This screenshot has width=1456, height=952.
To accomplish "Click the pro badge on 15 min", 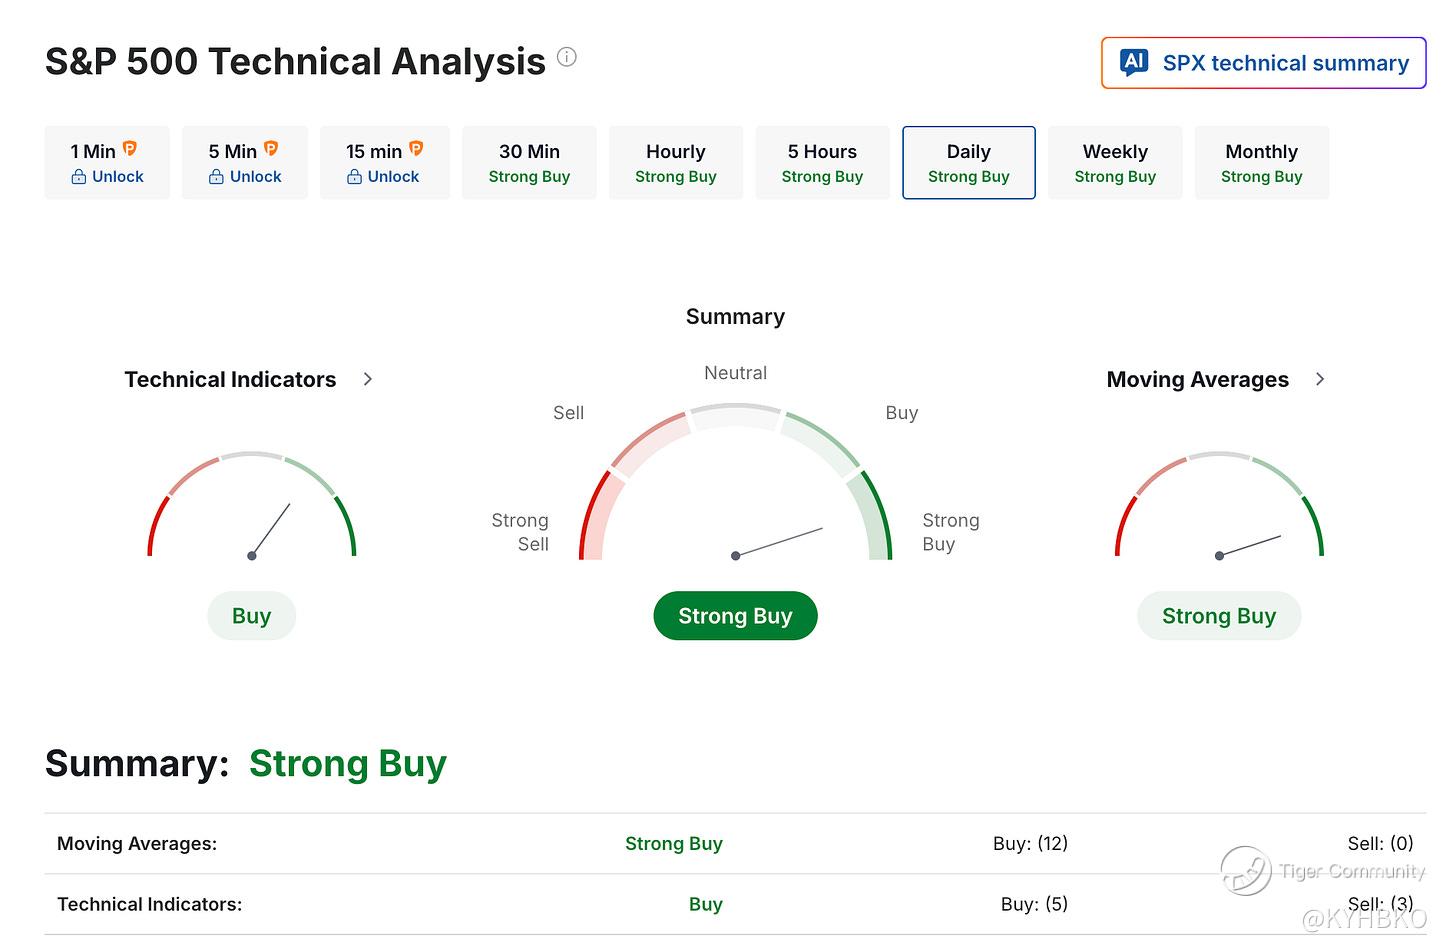I will (x=416, y=149).
